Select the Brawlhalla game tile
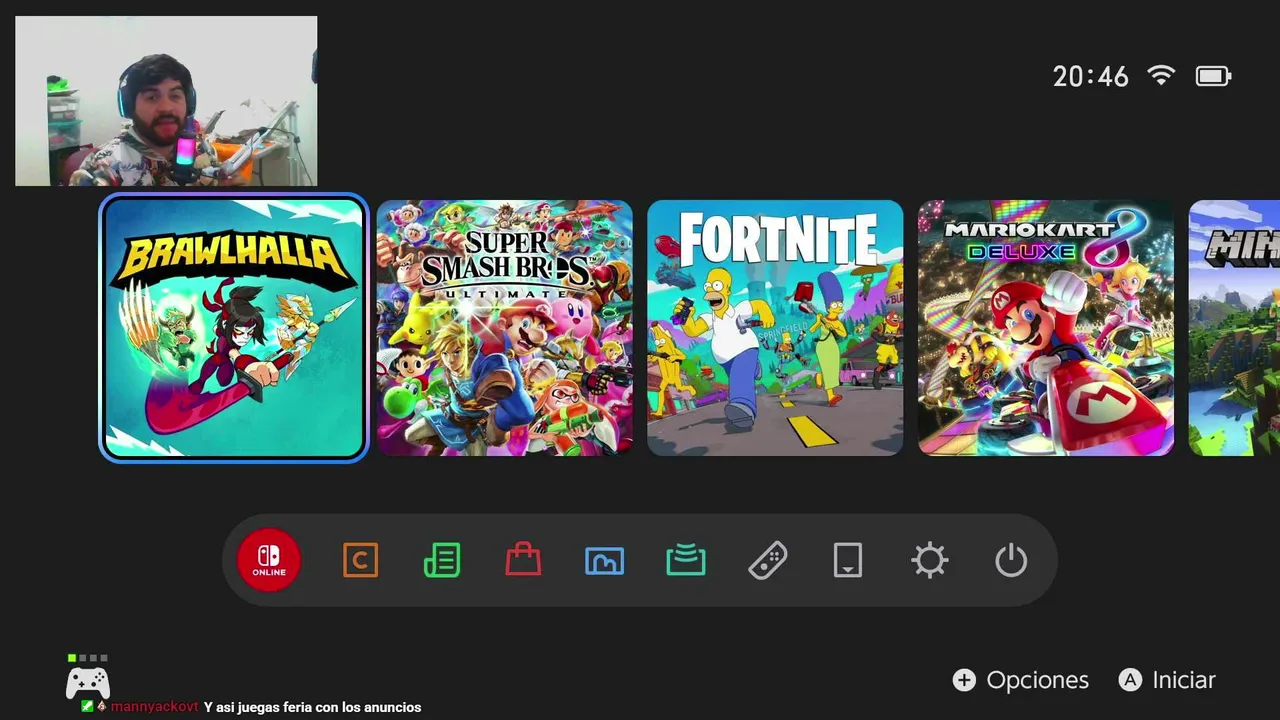The width and height of the screenshot is (1280, 720). (x=234, y=328)
